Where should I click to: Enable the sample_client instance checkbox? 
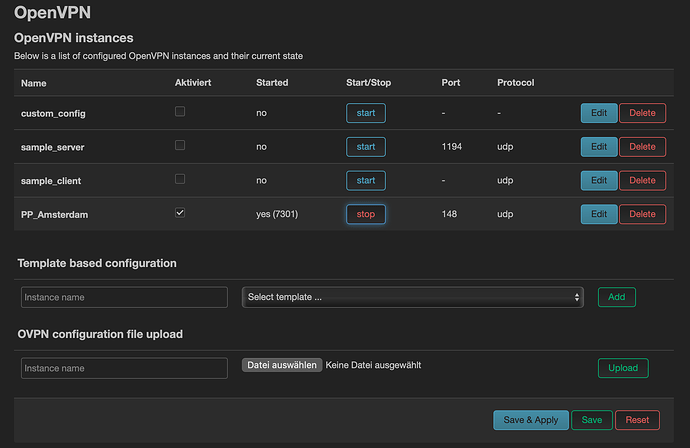tap(180, 179)
